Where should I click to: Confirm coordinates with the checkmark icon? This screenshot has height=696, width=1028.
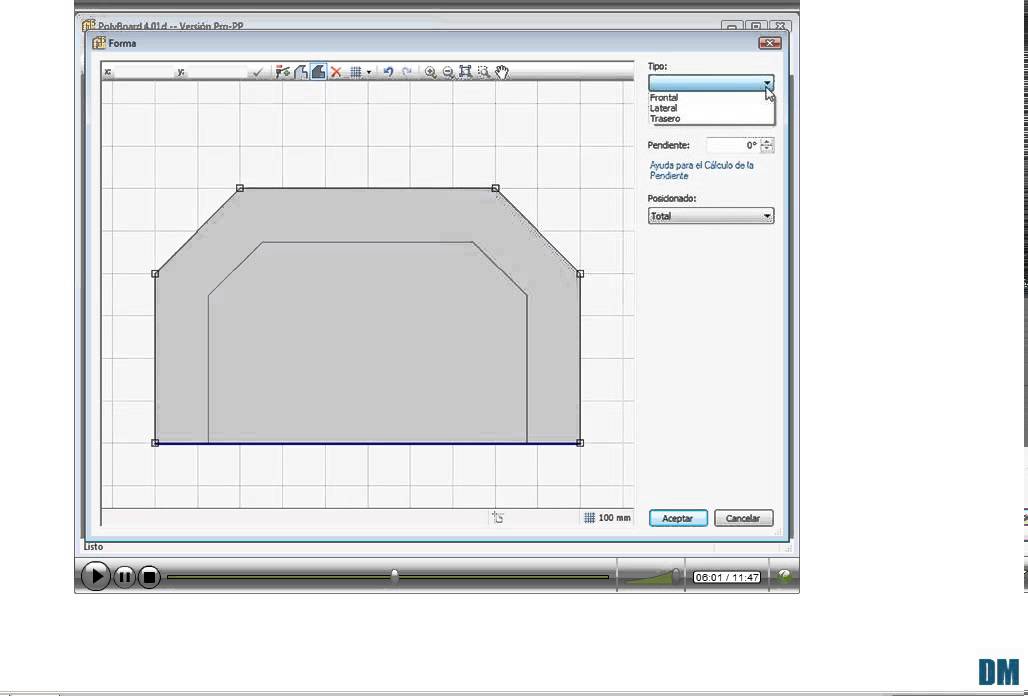tap(258, 72)
